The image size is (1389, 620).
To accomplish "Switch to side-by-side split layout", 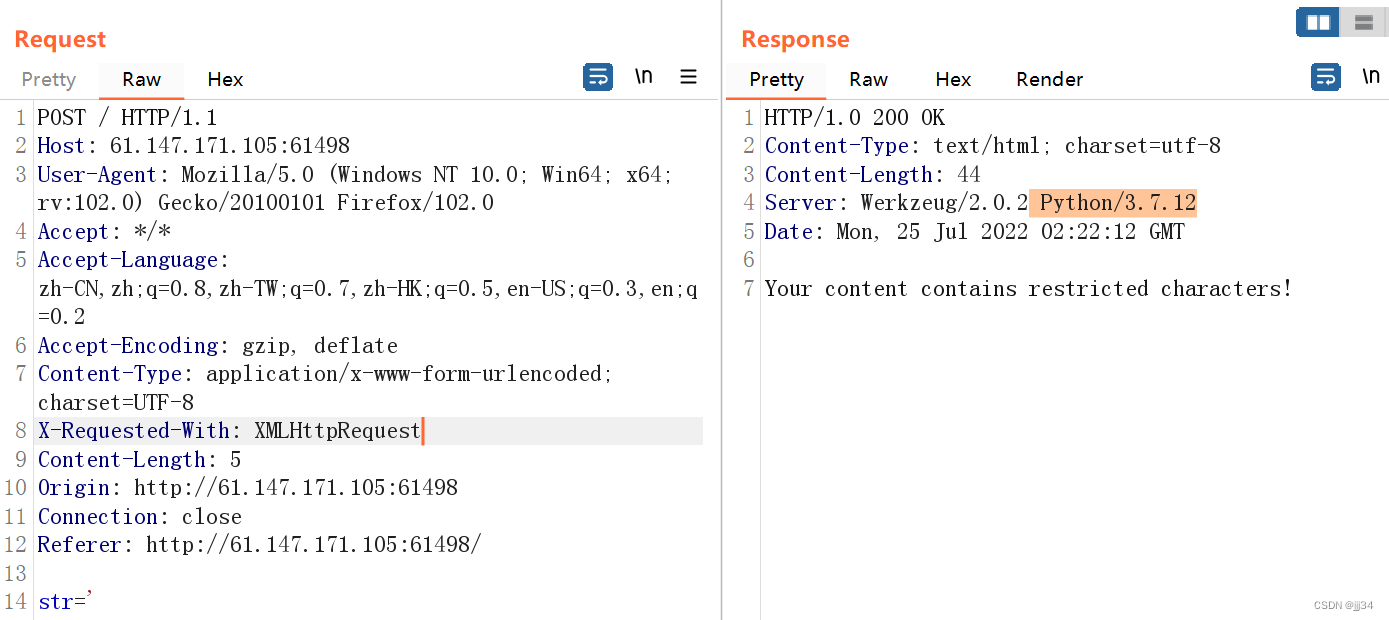I will [x=1318, y=22].
